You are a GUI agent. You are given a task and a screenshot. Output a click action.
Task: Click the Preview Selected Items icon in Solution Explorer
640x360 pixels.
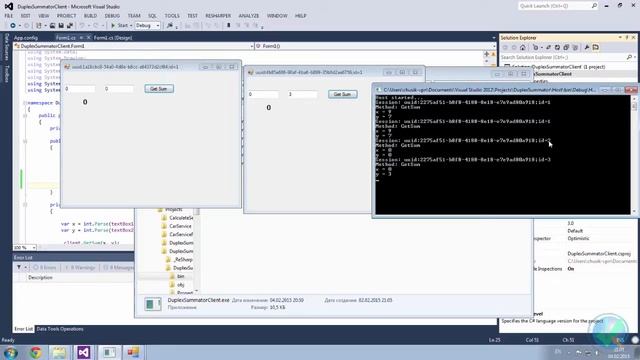pos(596,47)
